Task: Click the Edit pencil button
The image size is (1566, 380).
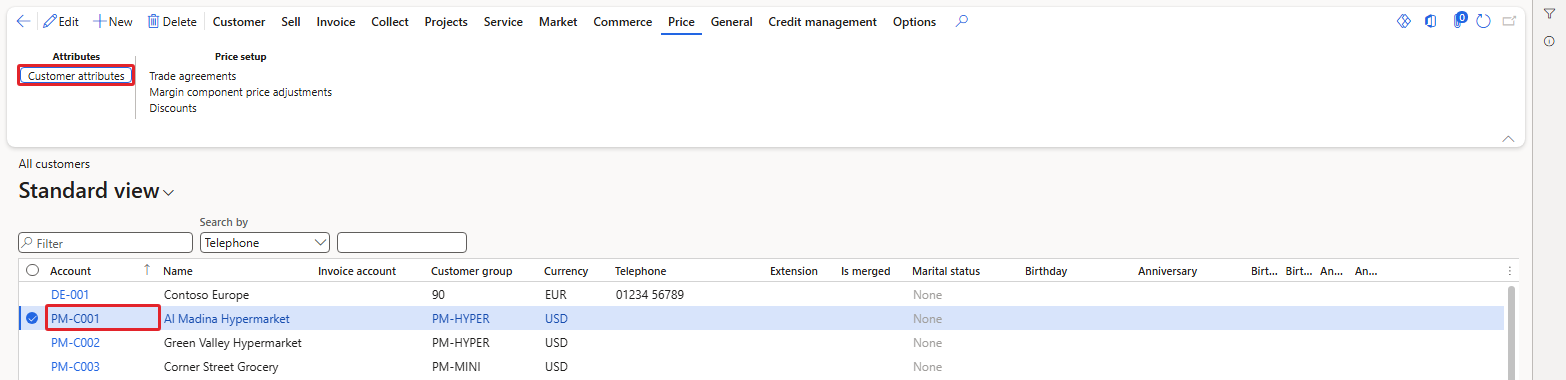Action: [61, 21]
